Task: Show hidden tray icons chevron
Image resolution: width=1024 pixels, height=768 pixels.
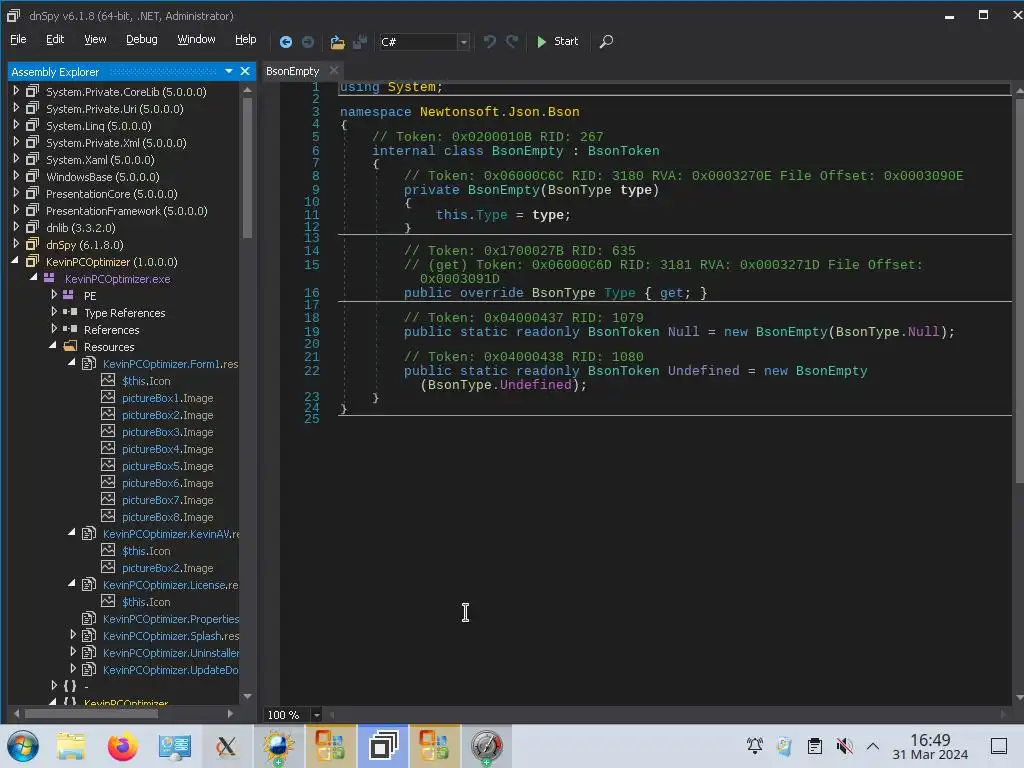Action: click(872, 746)
